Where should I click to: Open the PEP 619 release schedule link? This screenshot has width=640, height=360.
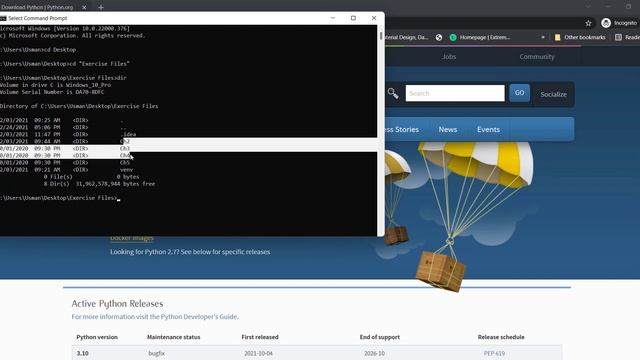pos(494,353)
